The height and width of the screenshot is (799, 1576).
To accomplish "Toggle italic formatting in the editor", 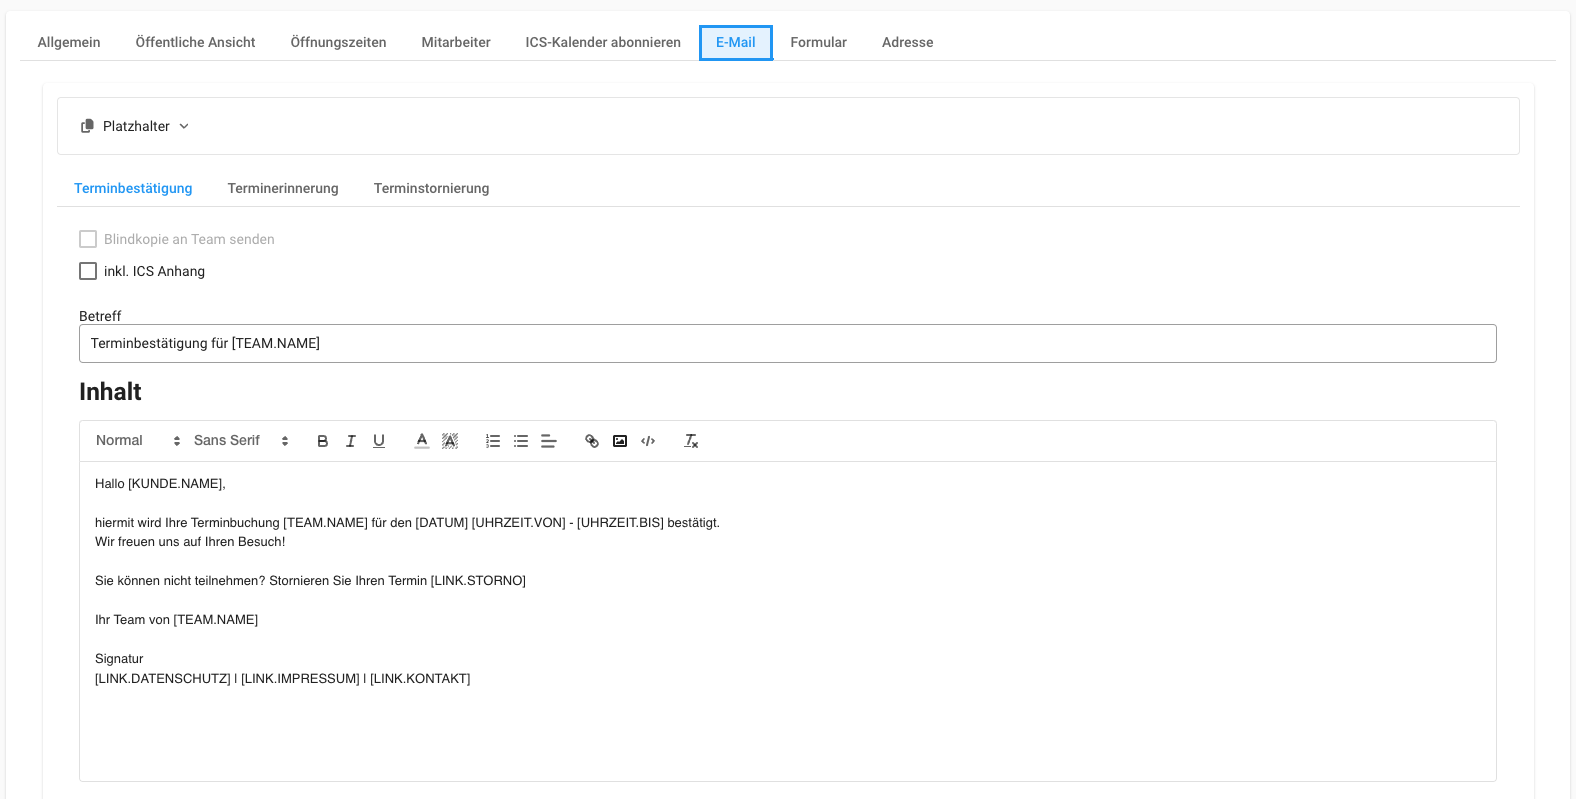I will [x=351, y=441].
